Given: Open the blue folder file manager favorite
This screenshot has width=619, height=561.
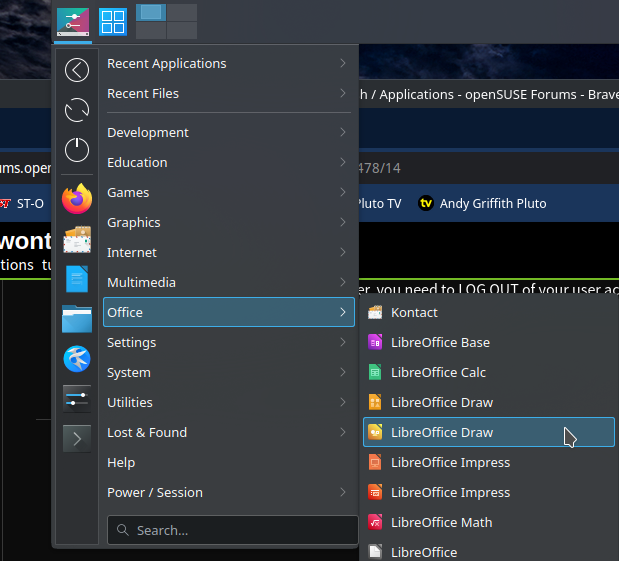Looking at the screenshot, I should click(77, 319).
